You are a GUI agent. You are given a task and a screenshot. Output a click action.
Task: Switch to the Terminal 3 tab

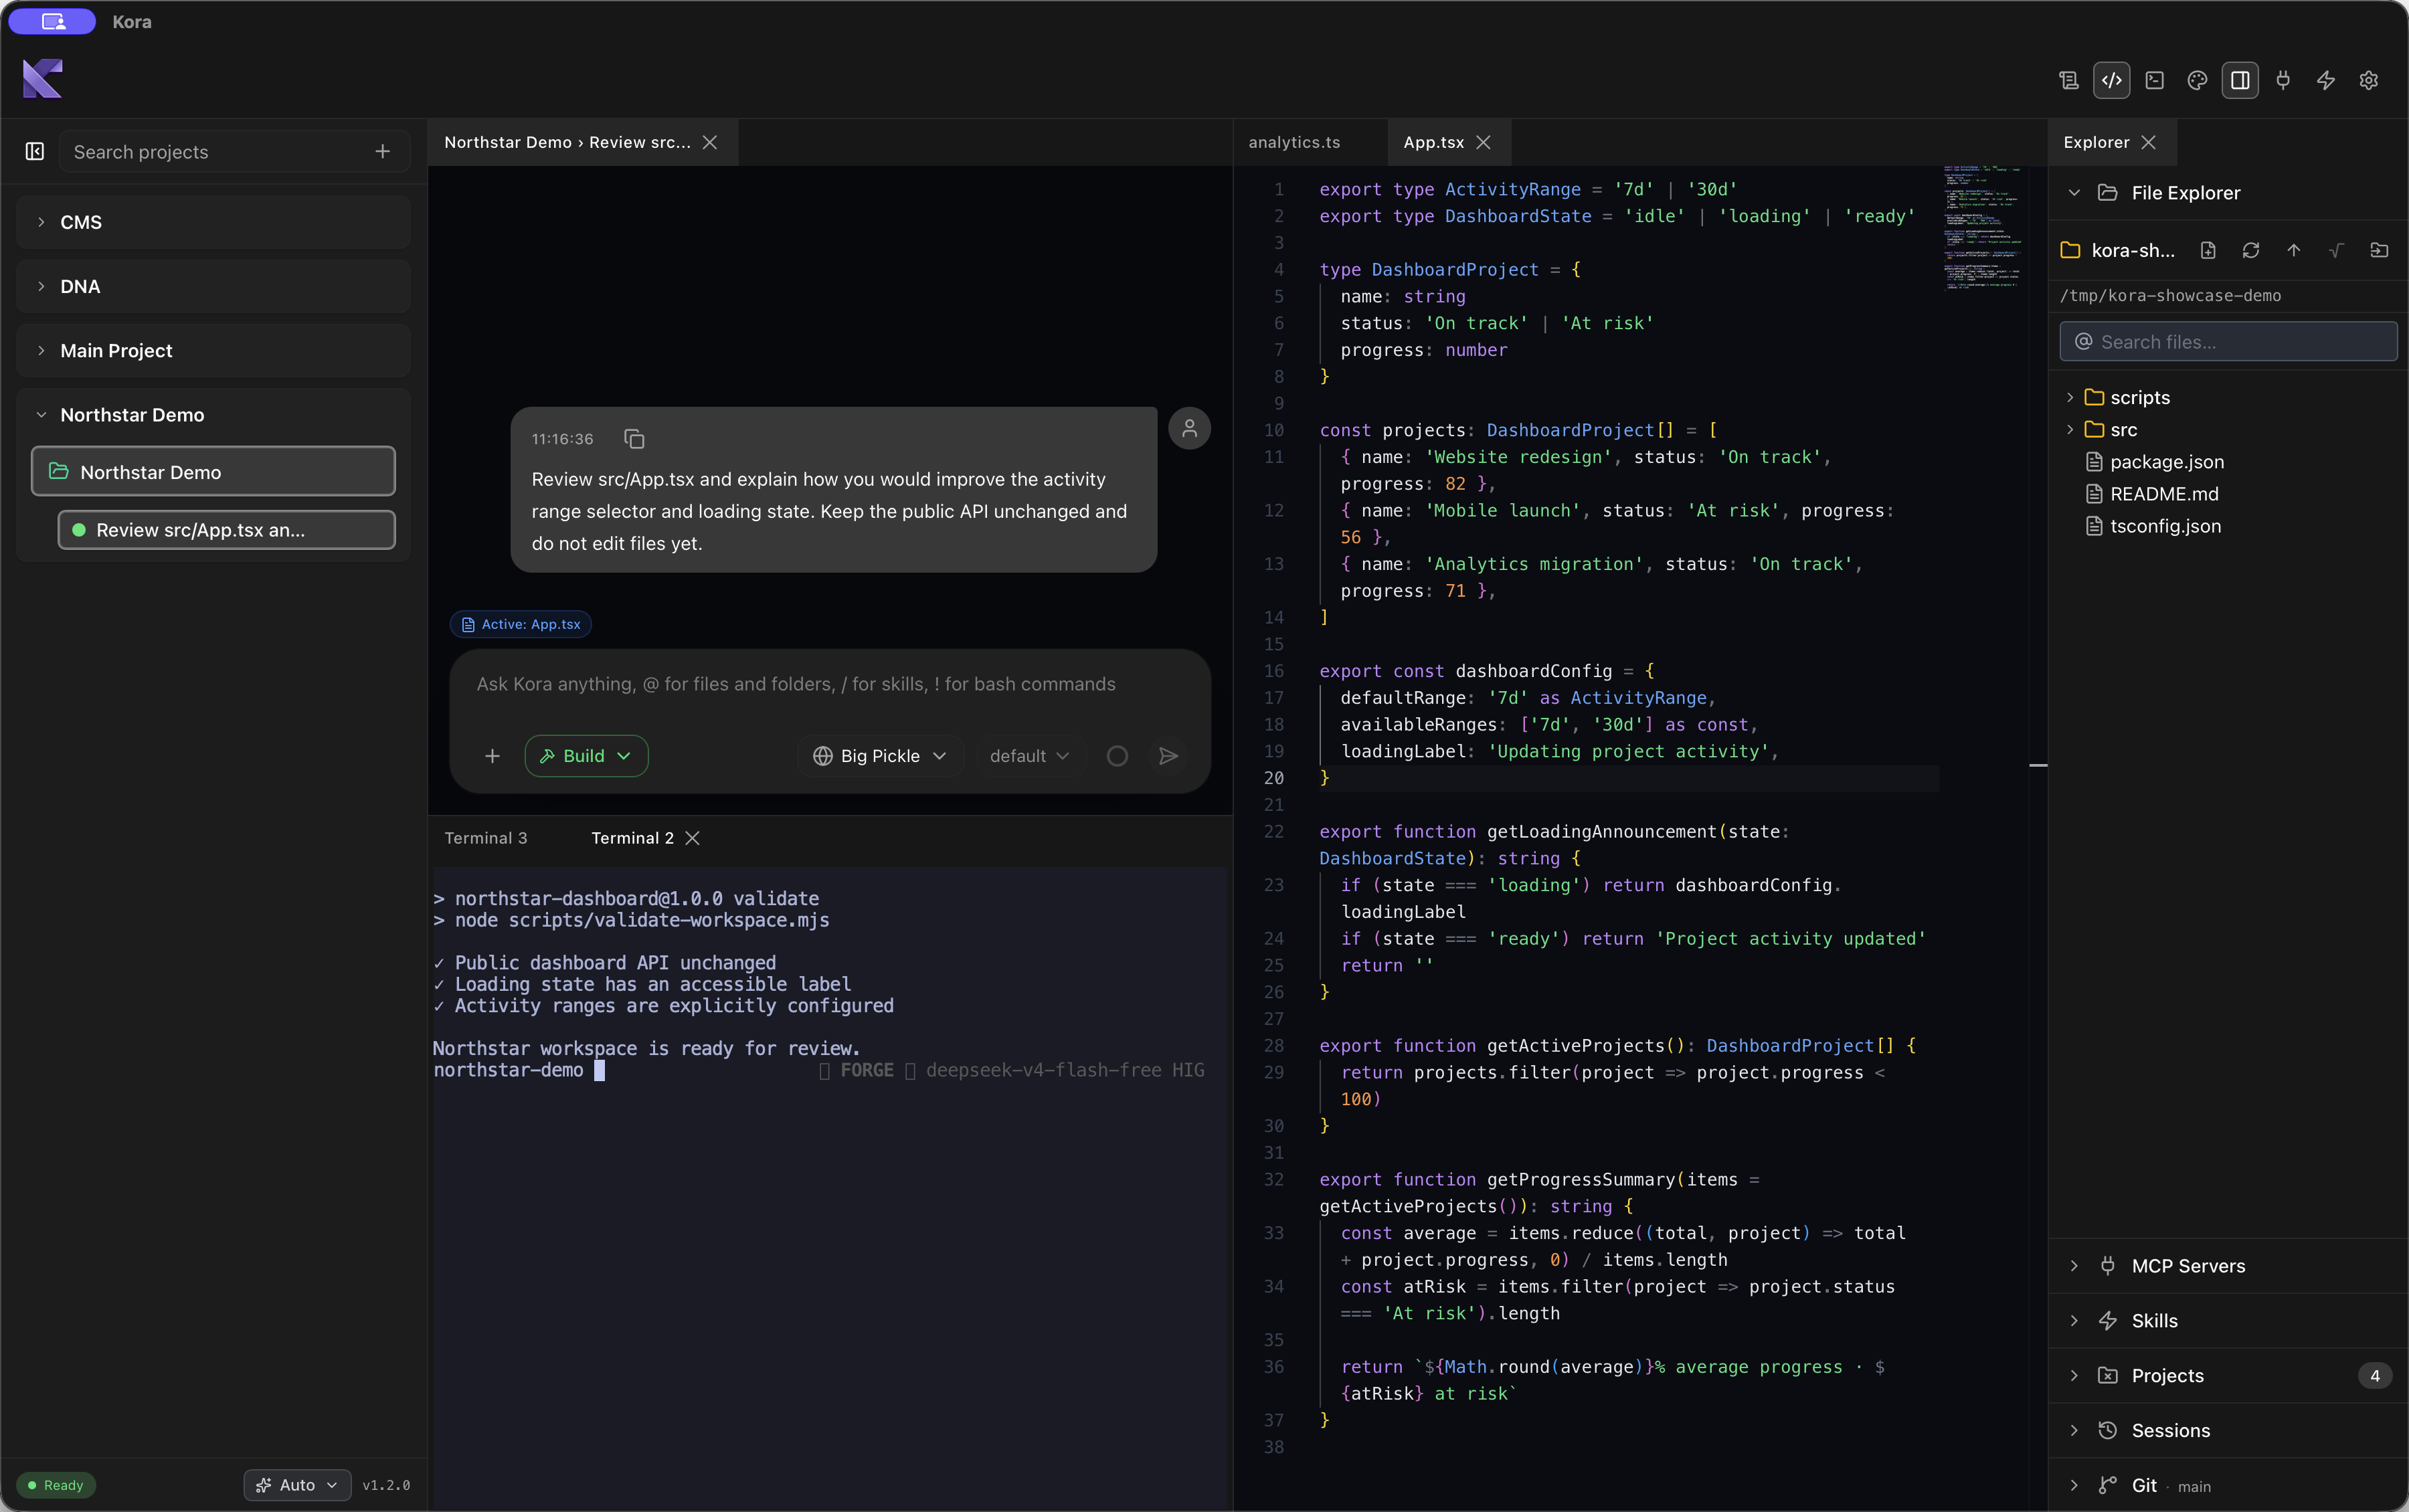click(x=486, y=838)
